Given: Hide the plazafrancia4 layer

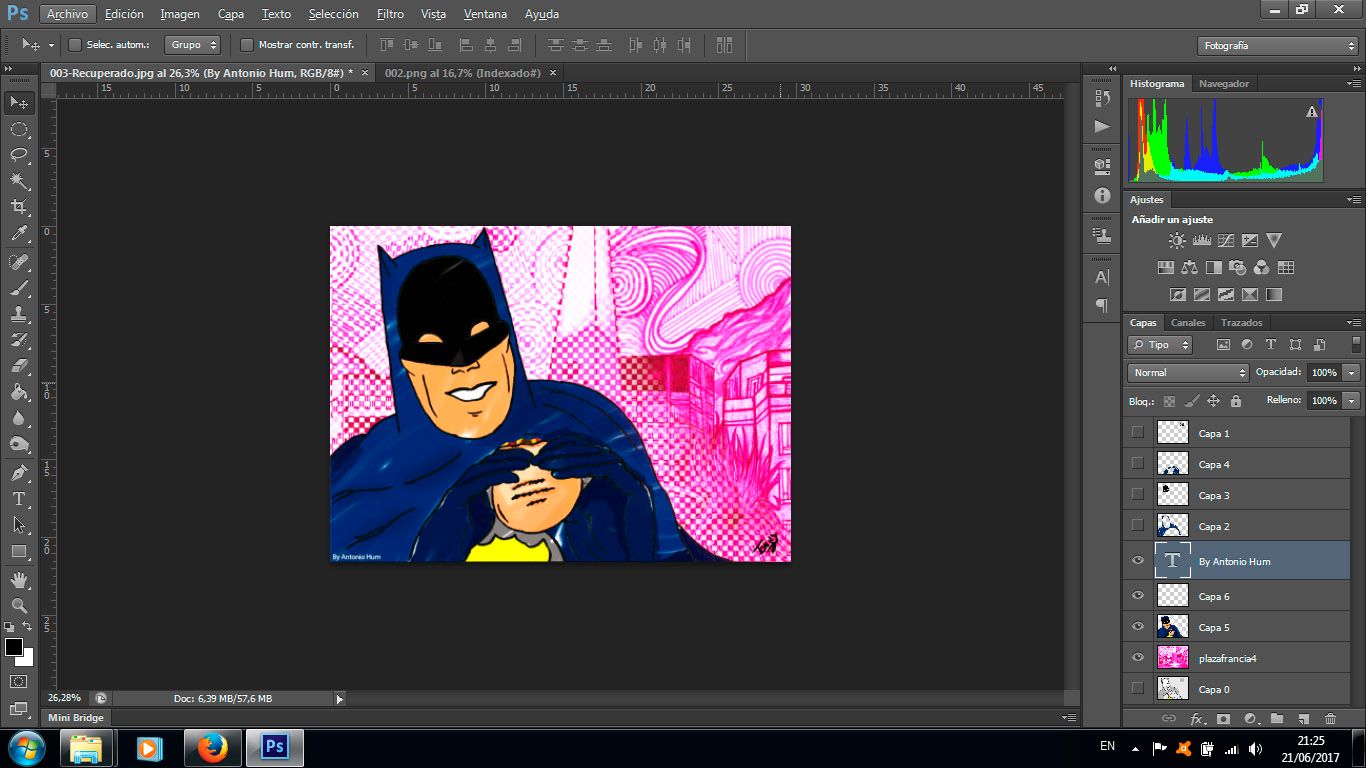Looking at the screenshot, I should click(1137, 658).
